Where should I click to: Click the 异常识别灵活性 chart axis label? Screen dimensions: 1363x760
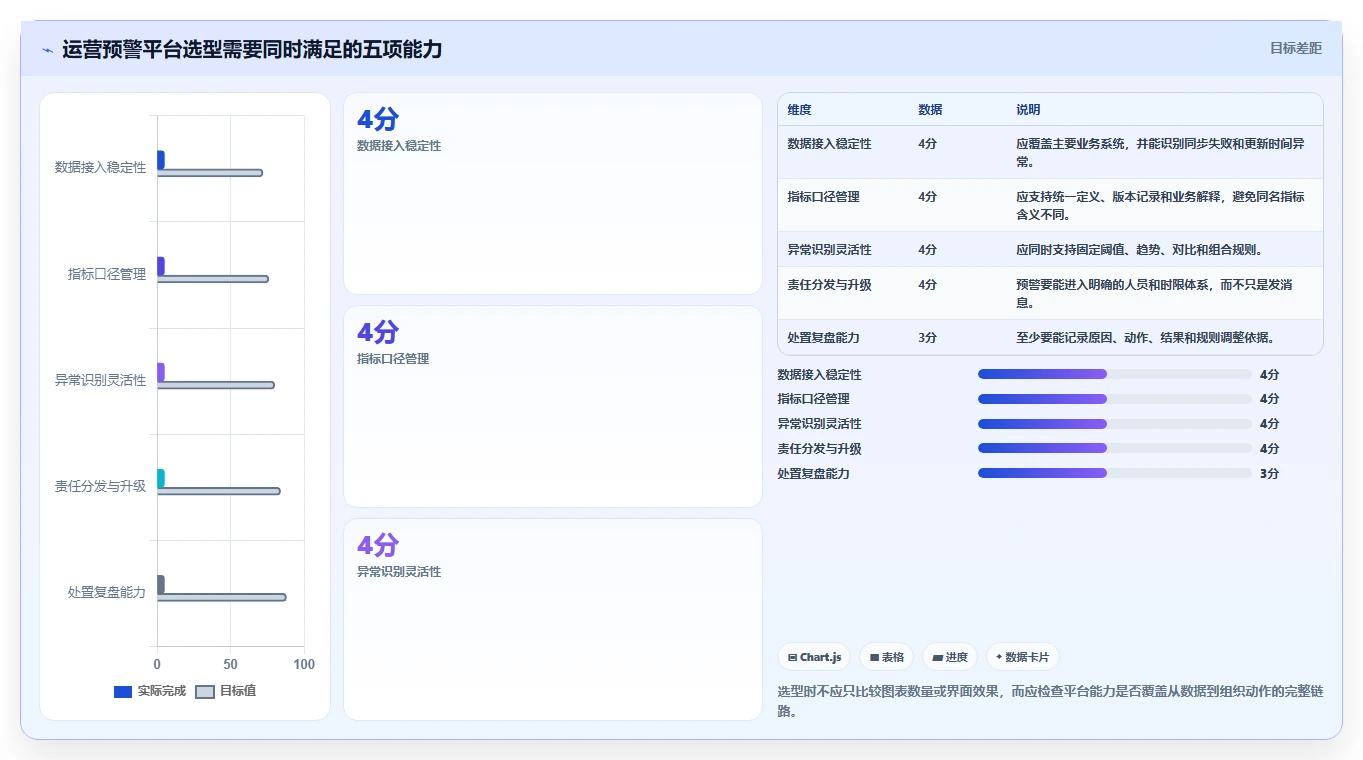pyautogui.click(x=100, y=380)
